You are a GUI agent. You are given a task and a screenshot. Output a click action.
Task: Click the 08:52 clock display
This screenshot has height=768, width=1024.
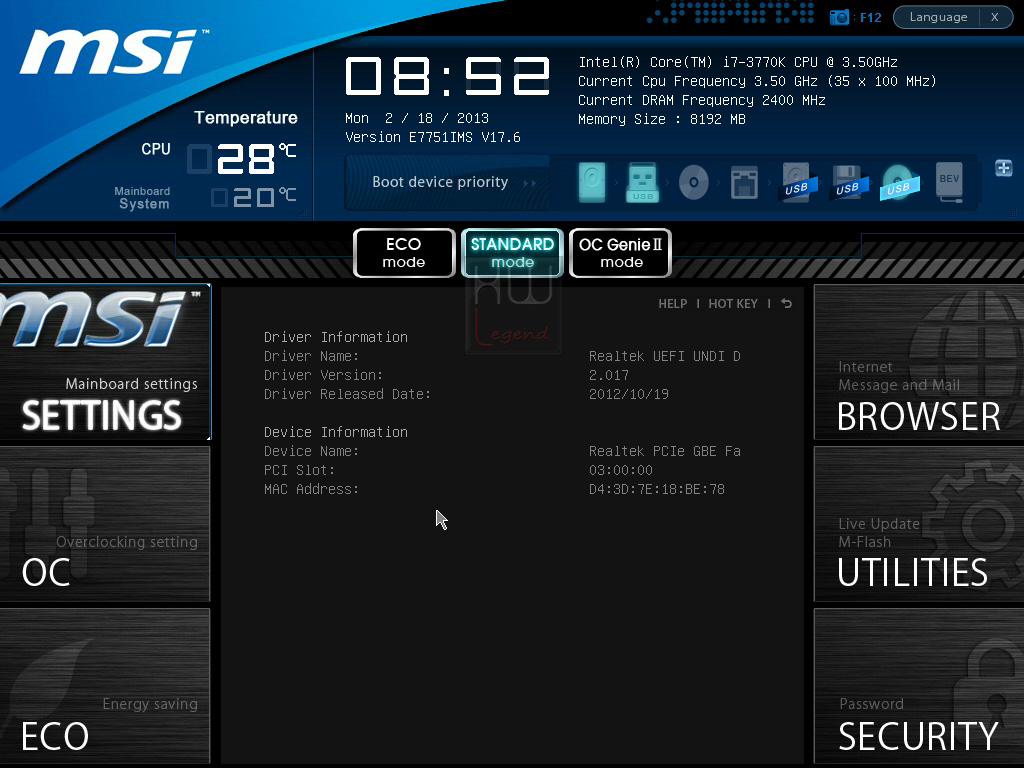coord(447,76)
